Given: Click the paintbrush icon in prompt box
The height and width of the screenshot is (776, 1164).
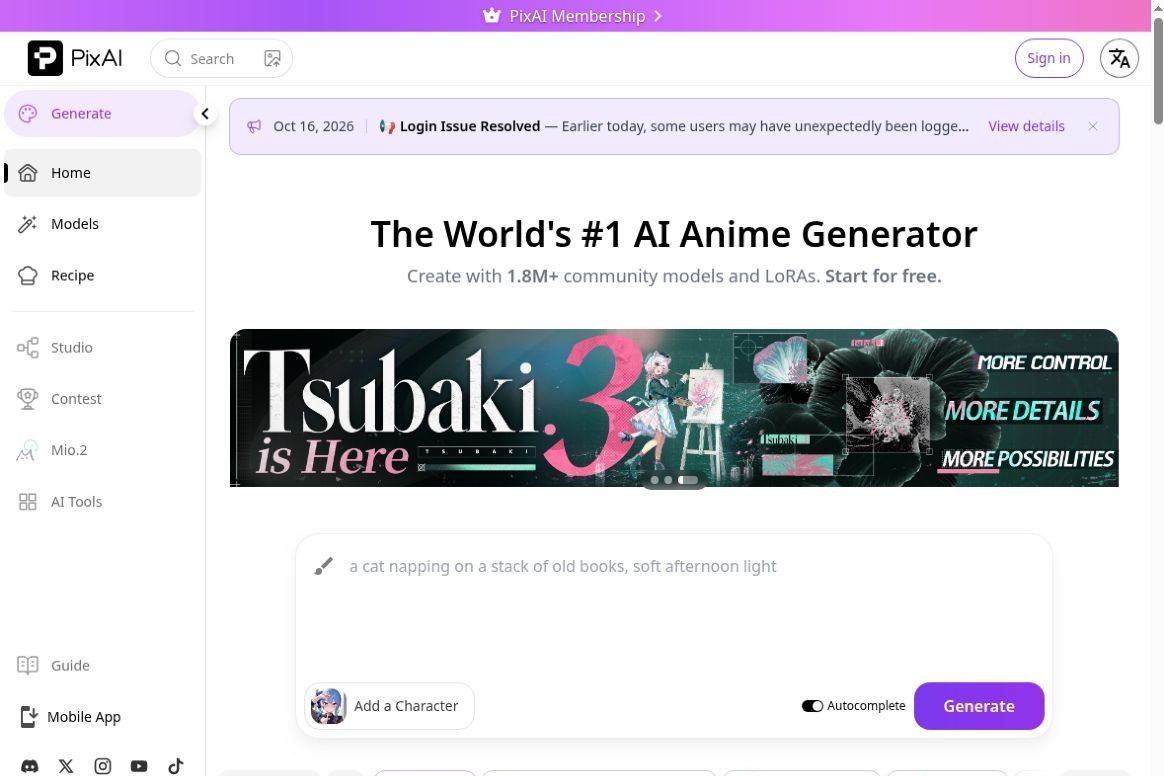Looking at the screenshot, I should 324,567.
